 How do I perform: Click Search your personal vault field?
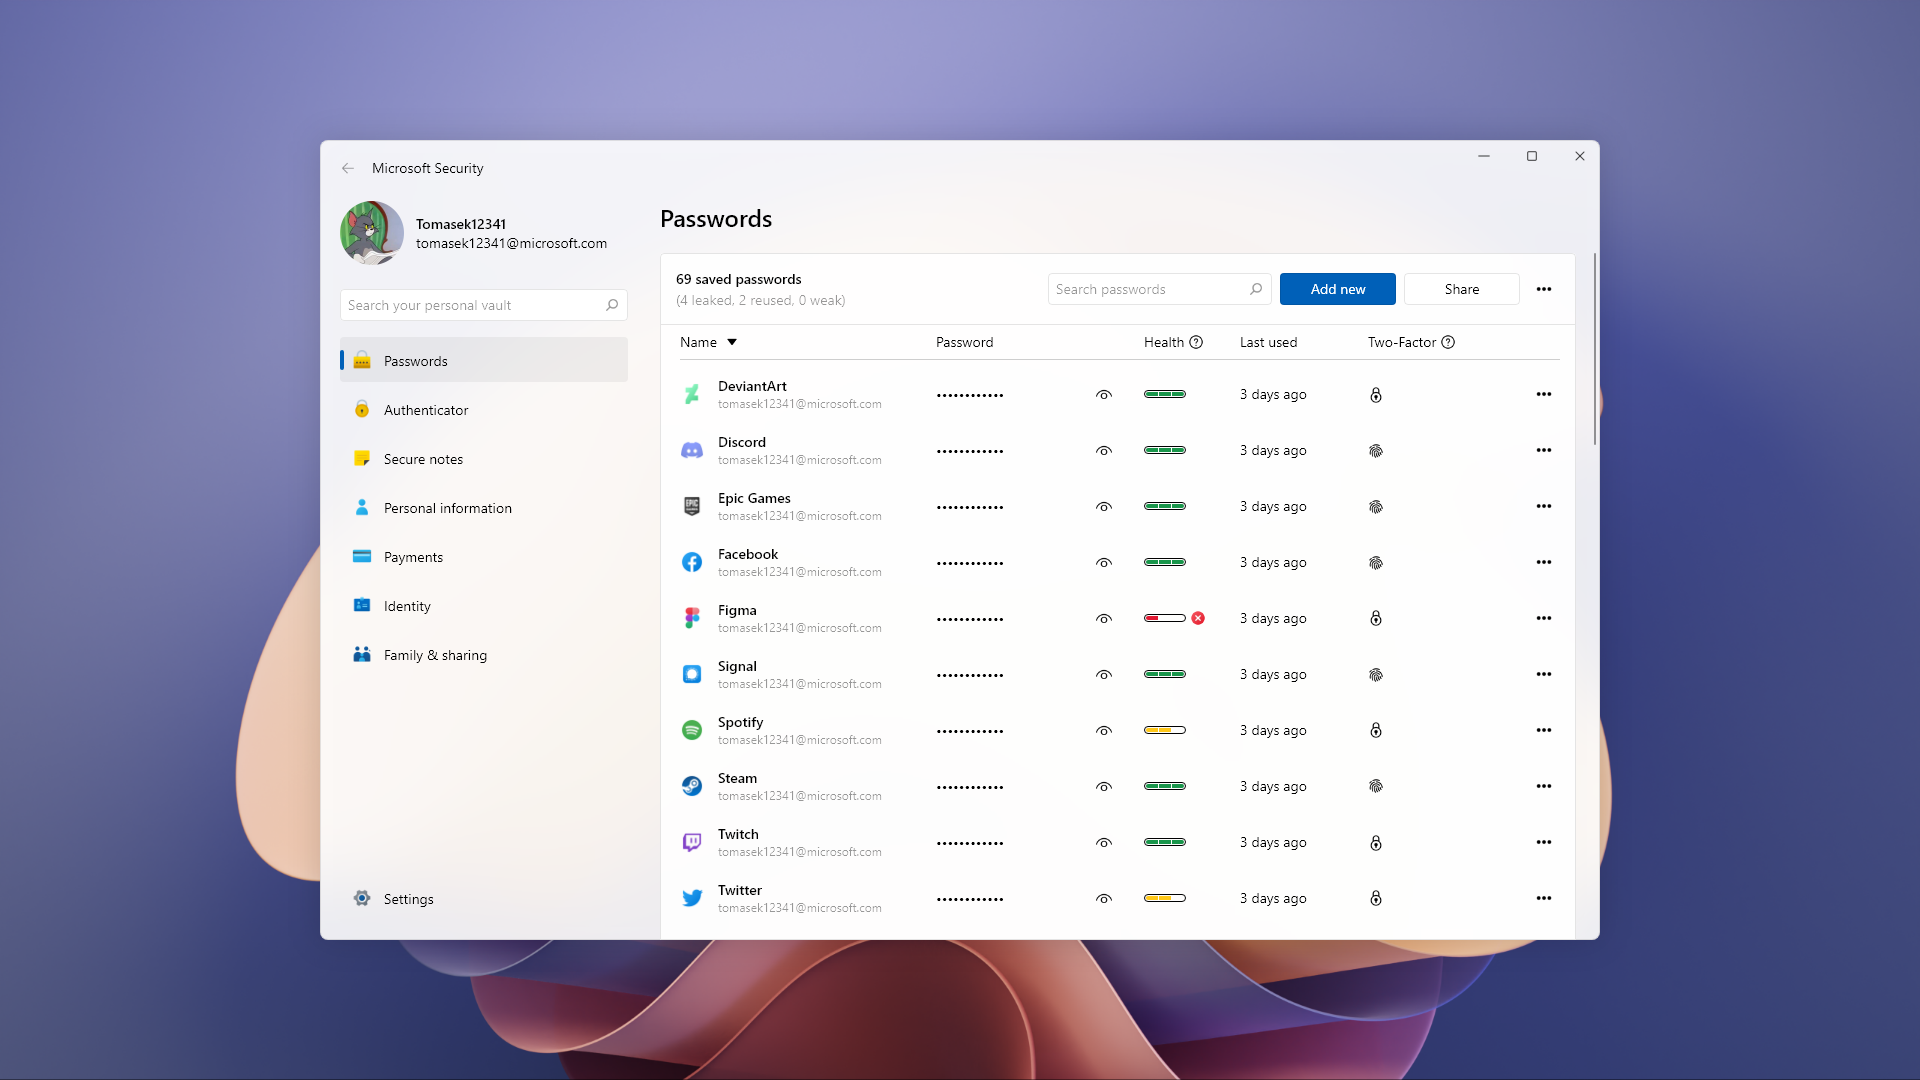(x=484, y=305)
